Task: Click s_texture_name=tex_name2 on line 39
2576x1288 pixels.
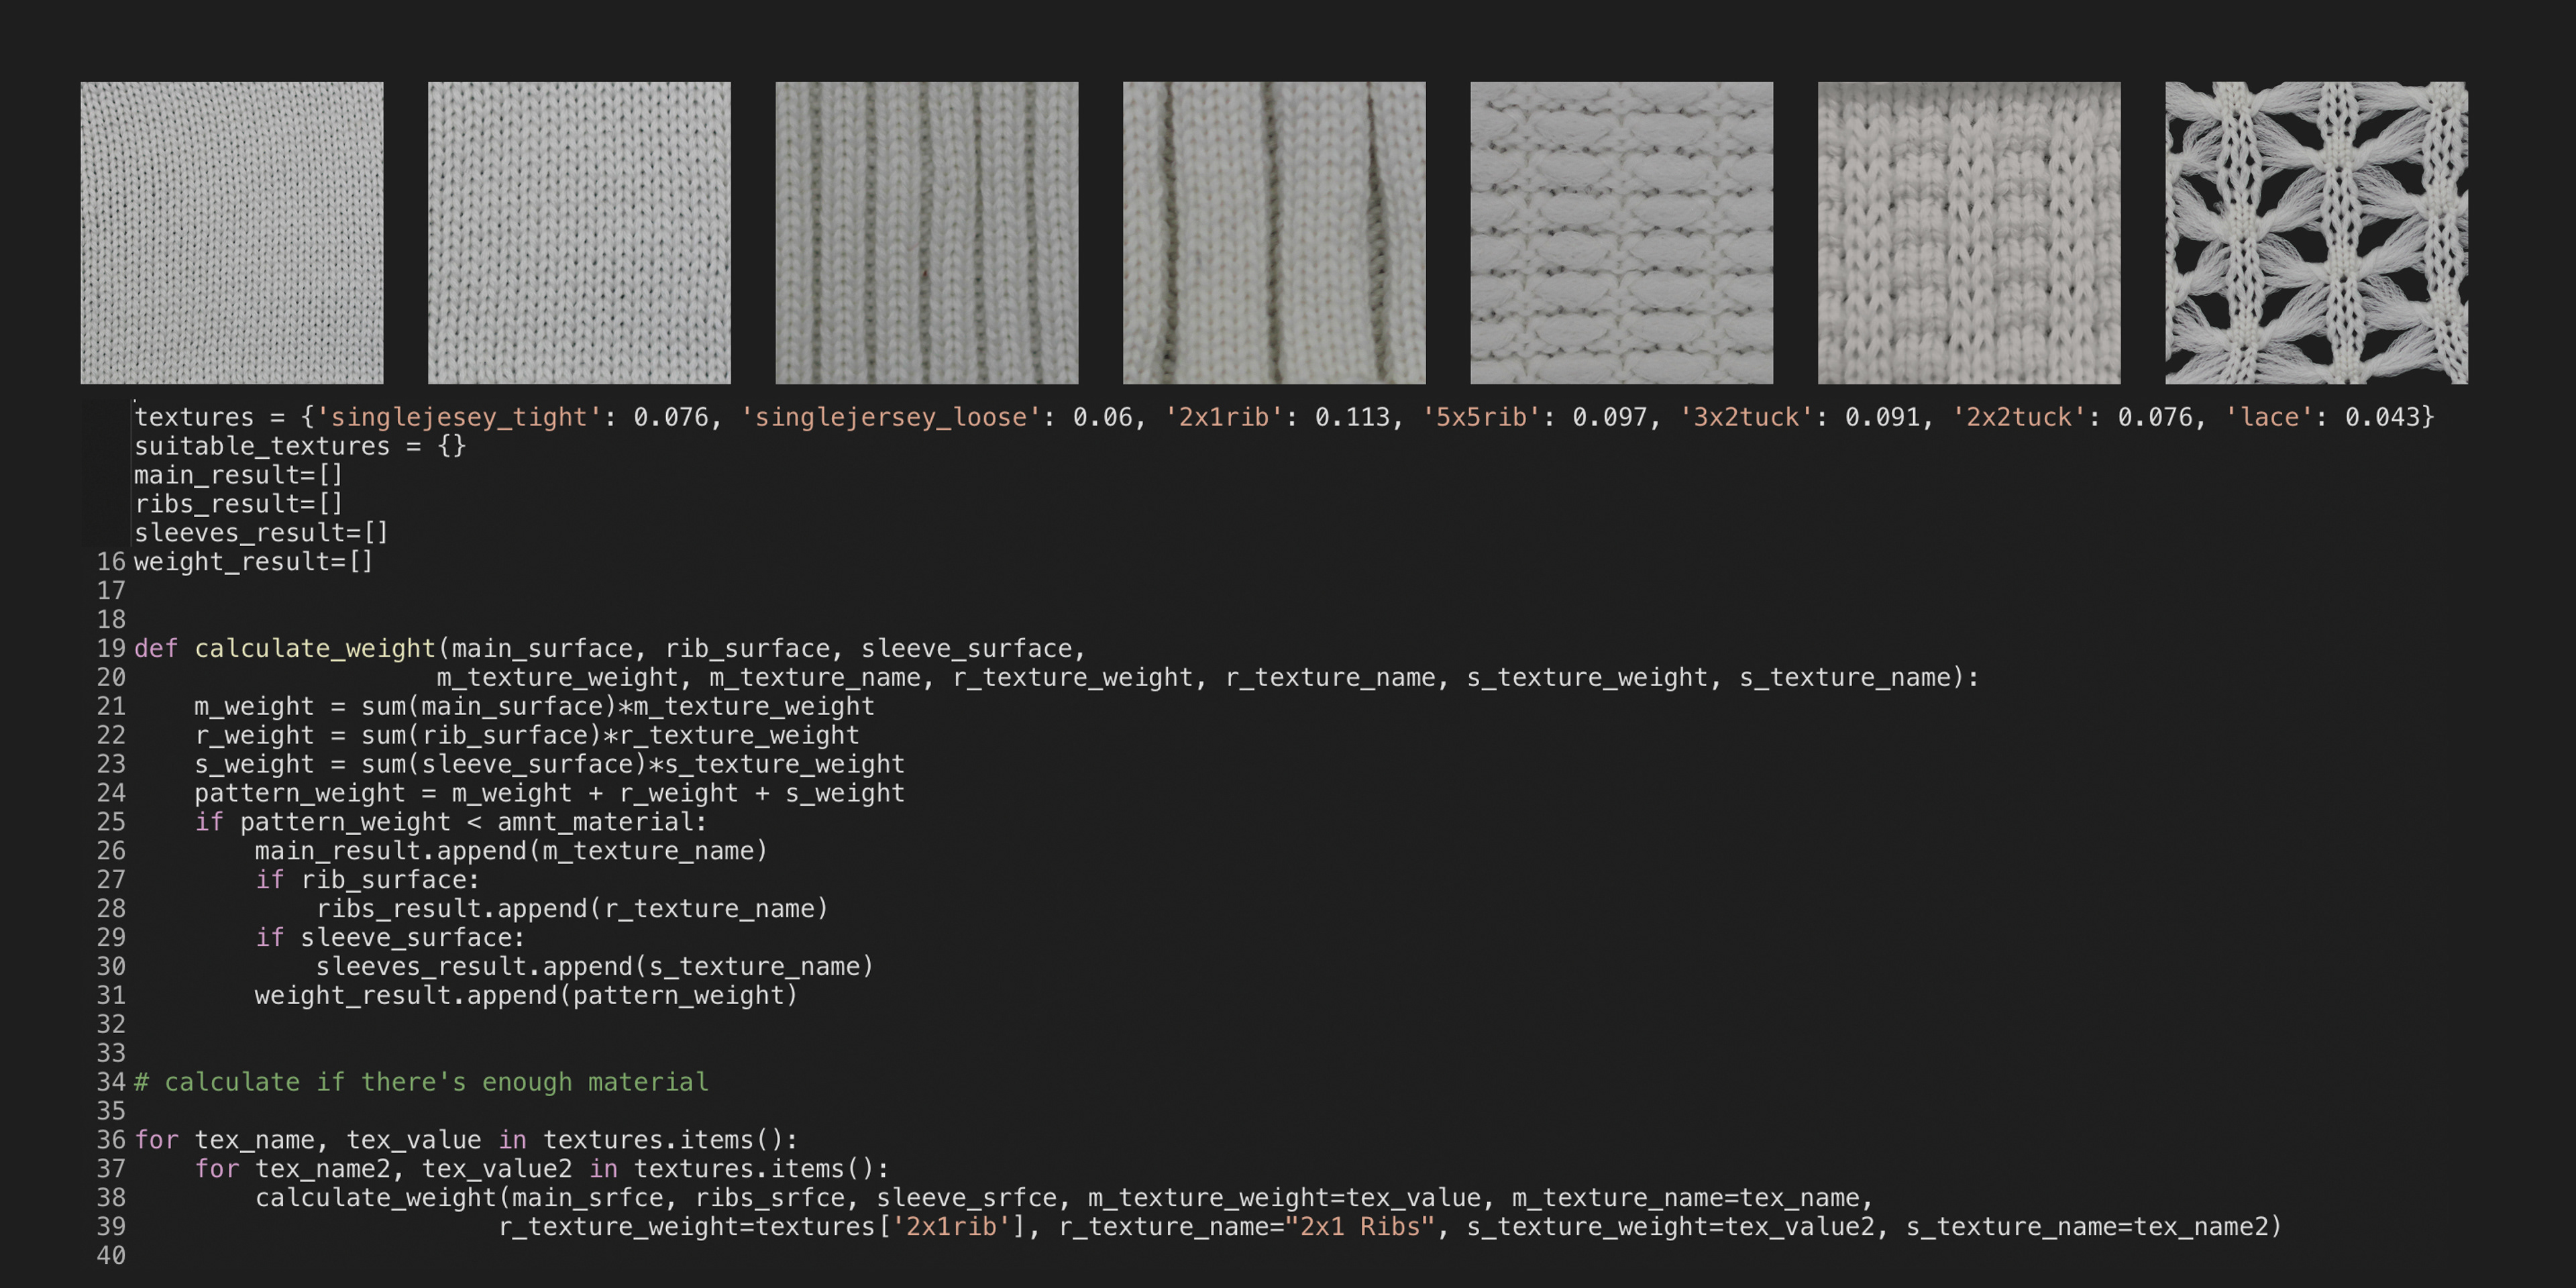Action: click(x=2086, y=1228)
